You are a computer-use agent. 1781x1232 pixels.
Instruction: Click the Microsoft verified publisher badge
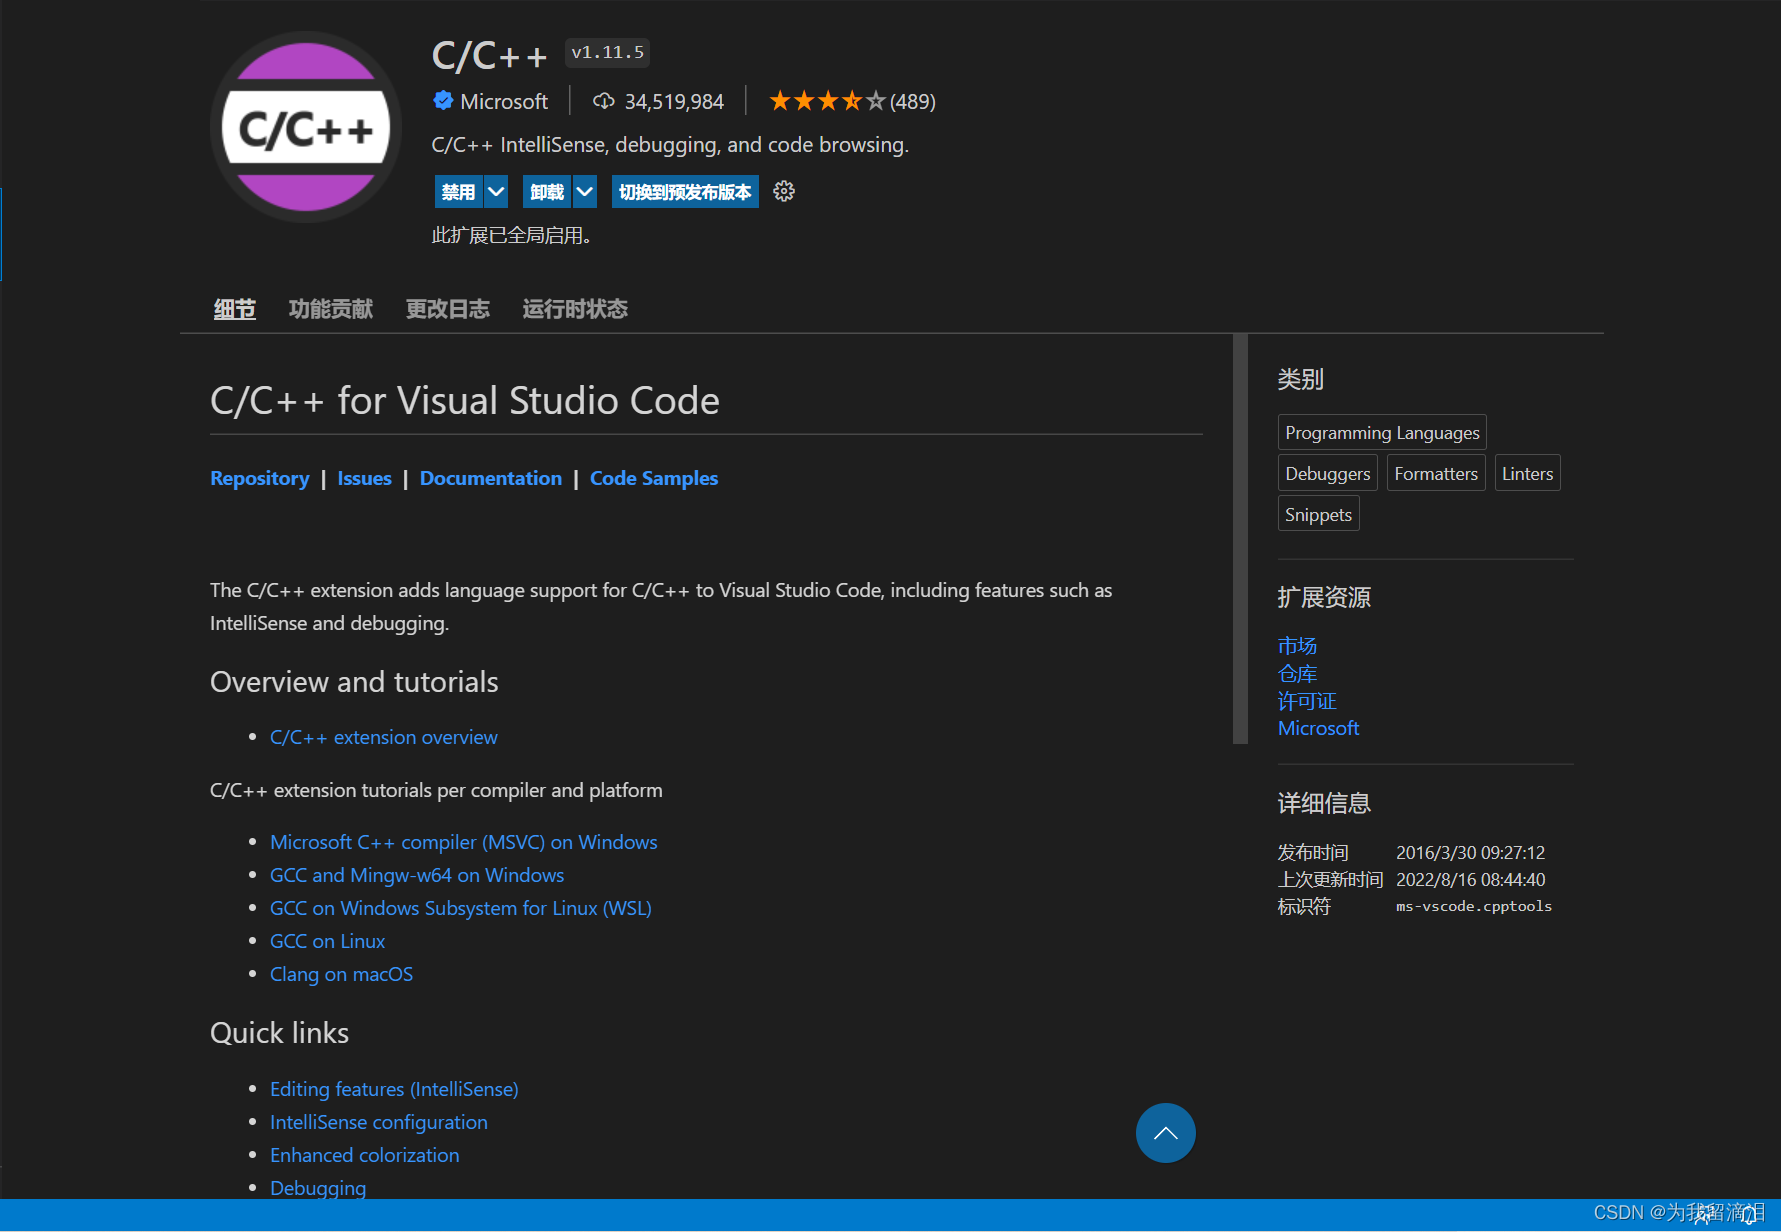pyautogui.click(x=443, y=100)
